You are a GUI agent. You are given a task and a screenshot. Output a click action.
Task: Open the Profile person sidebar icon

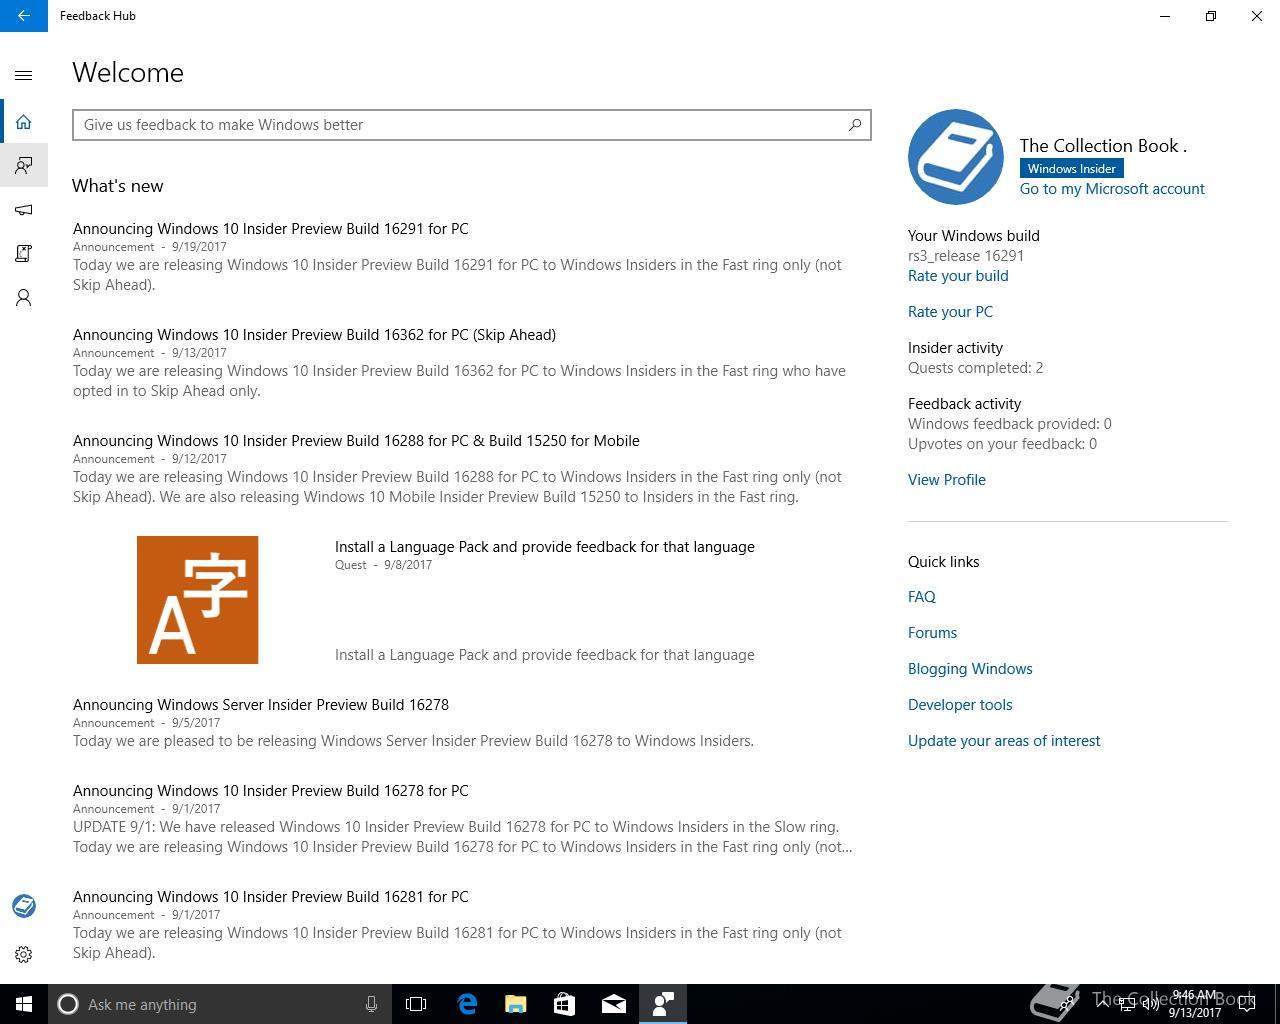(24, 298)
